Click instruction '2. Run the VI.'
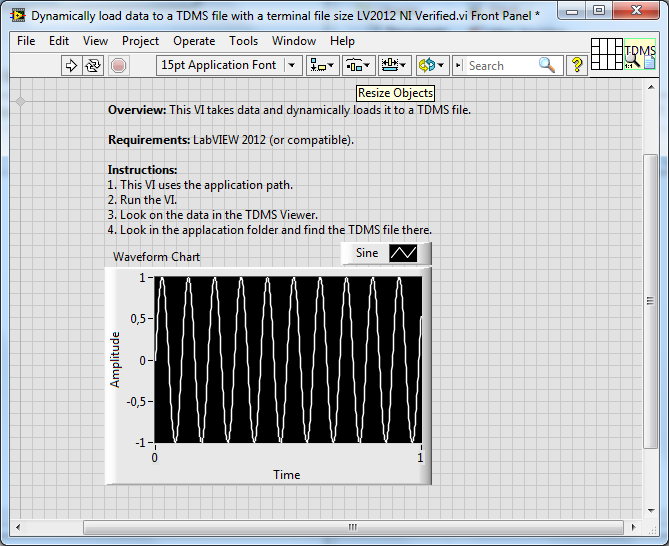Image resolution: width=669 pixels, height=546 pixels. (142, 200)
